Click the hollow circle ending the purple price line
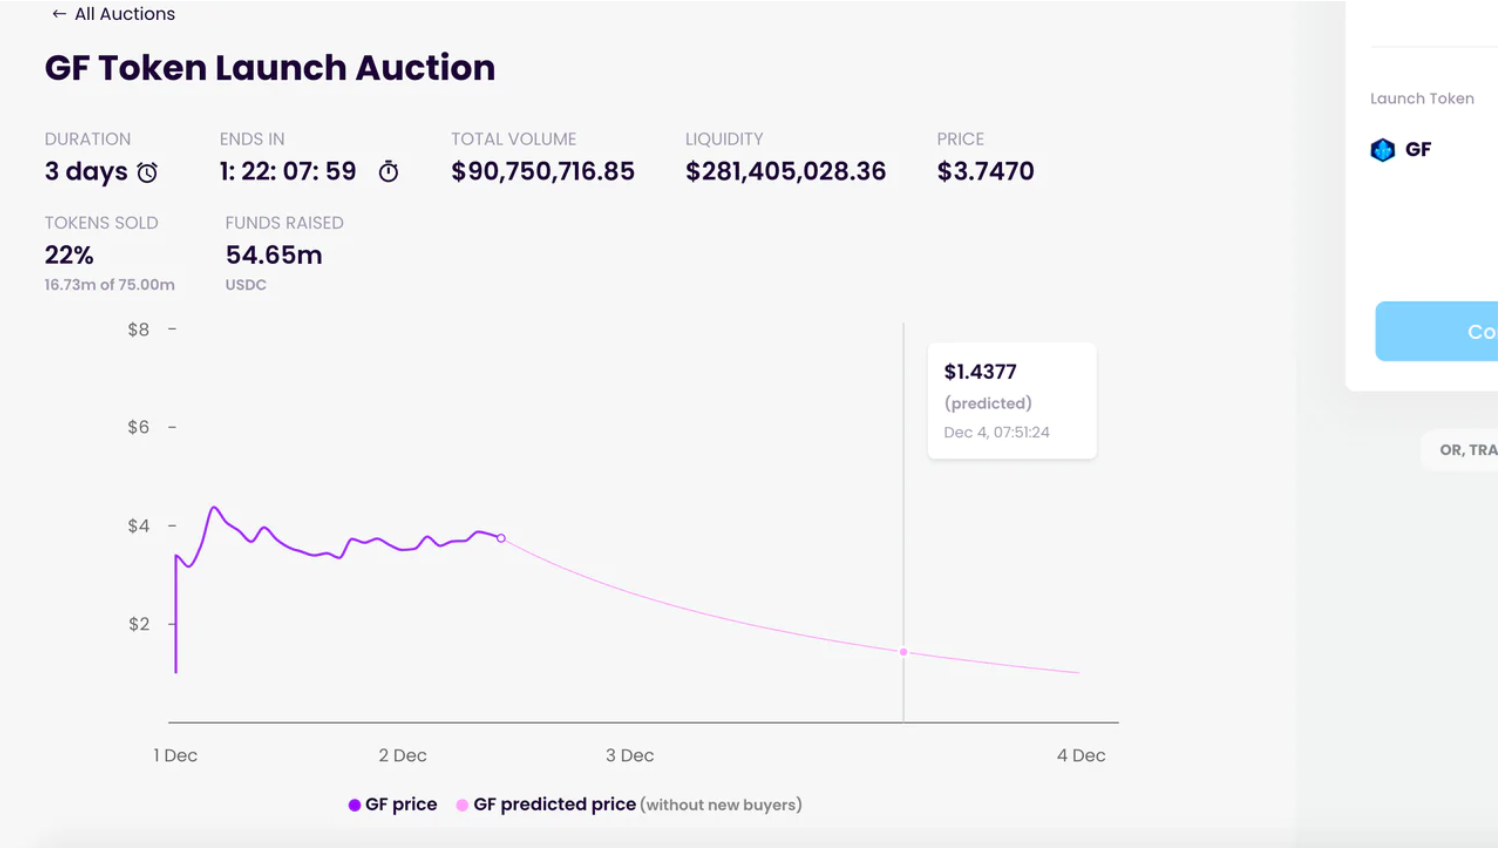Viewport: 1500px width, 848px height. [501, 538]
